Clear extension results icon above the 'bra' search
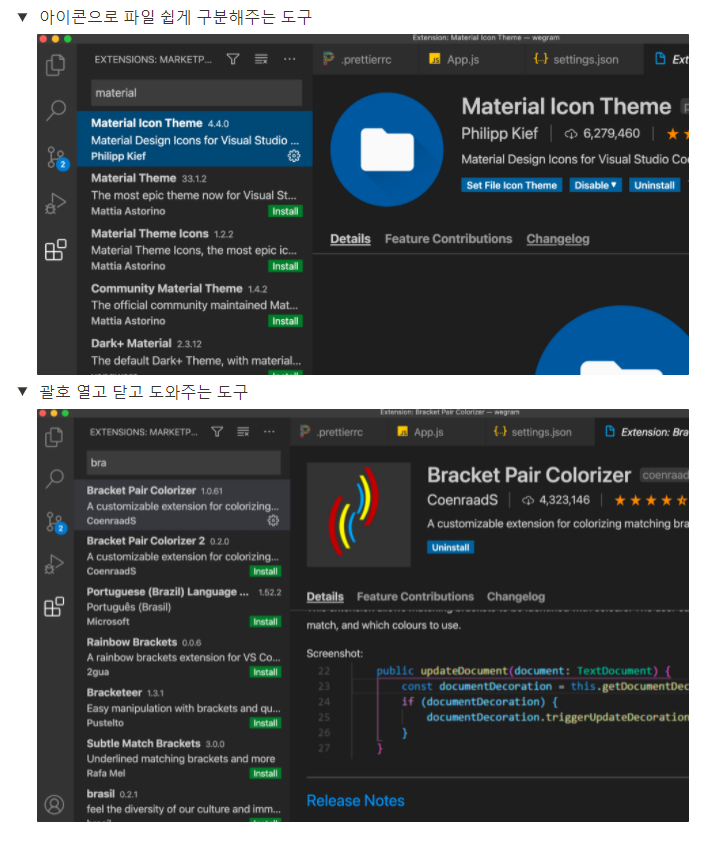The image size is (725, 841). click(x=243, y=432)
